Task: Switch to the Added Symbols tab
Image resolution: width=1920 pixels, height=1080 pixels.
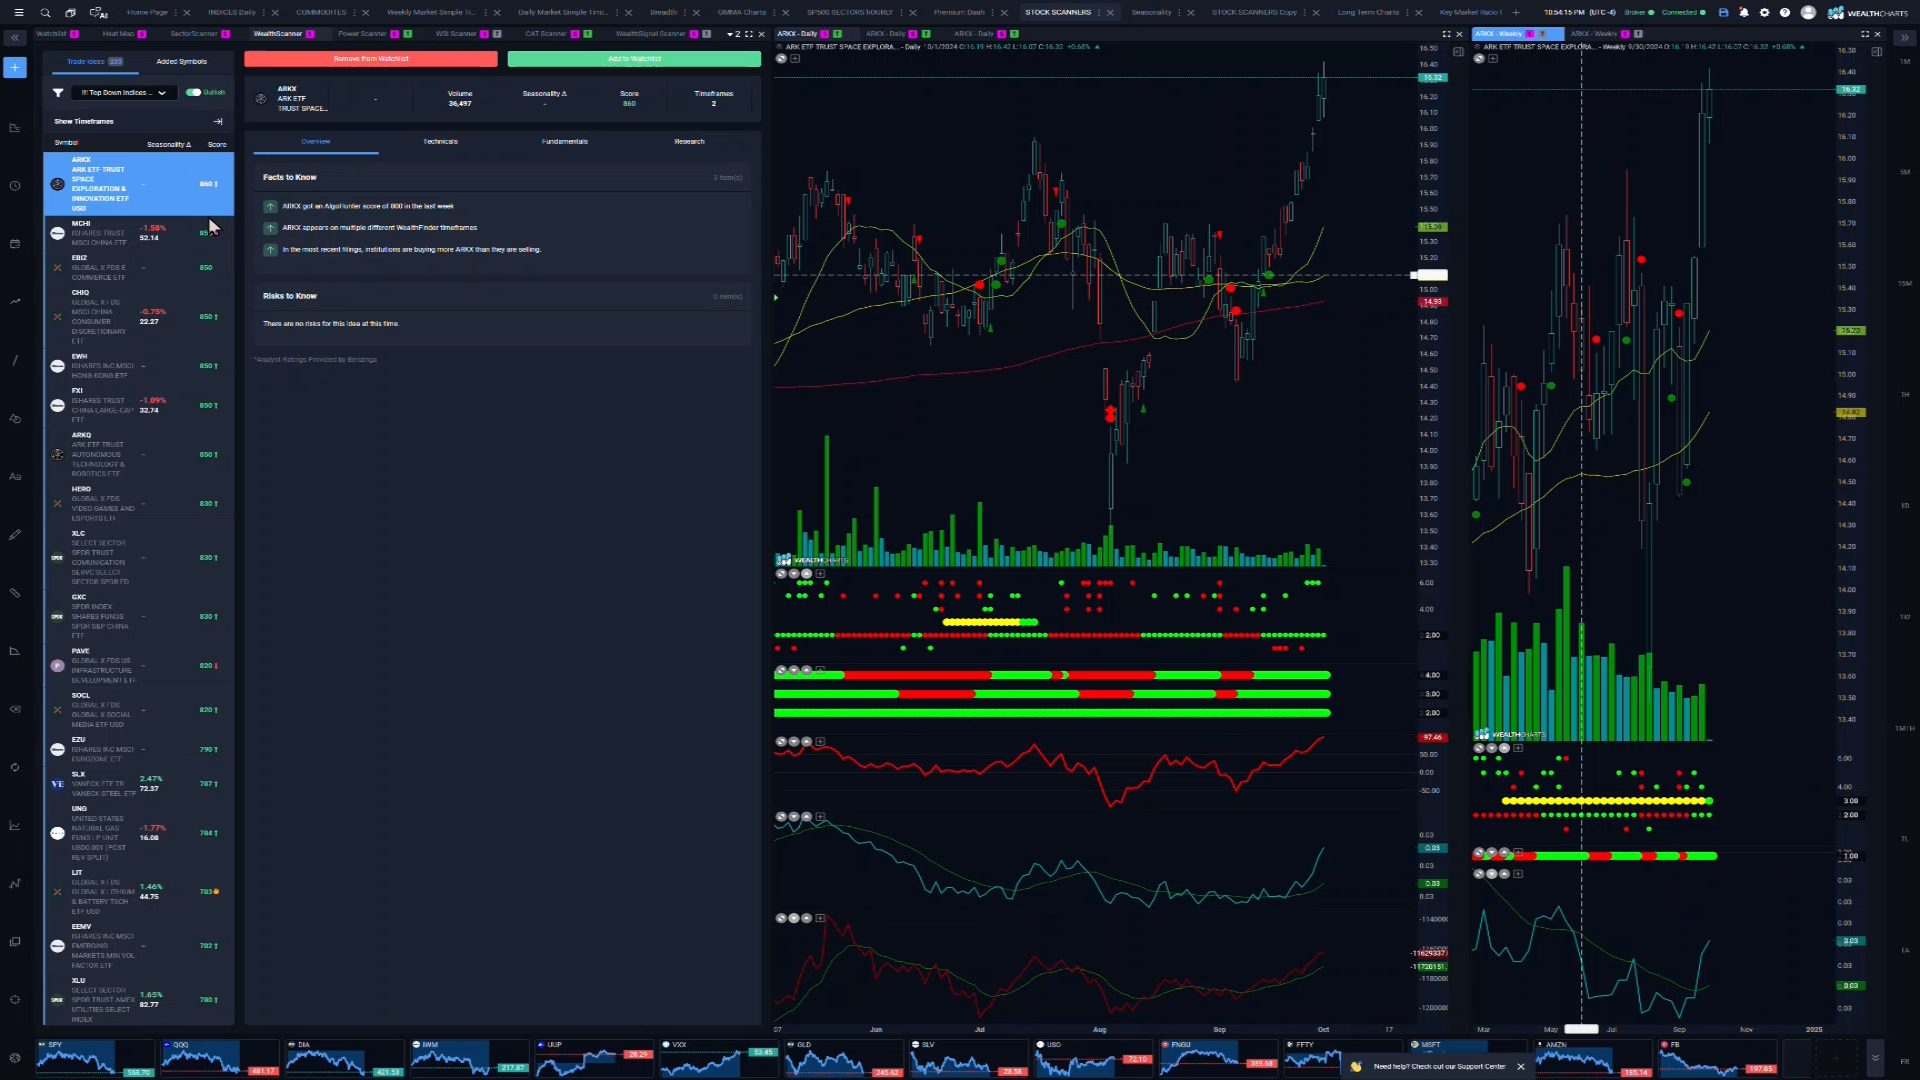Action: coord(181,62)
